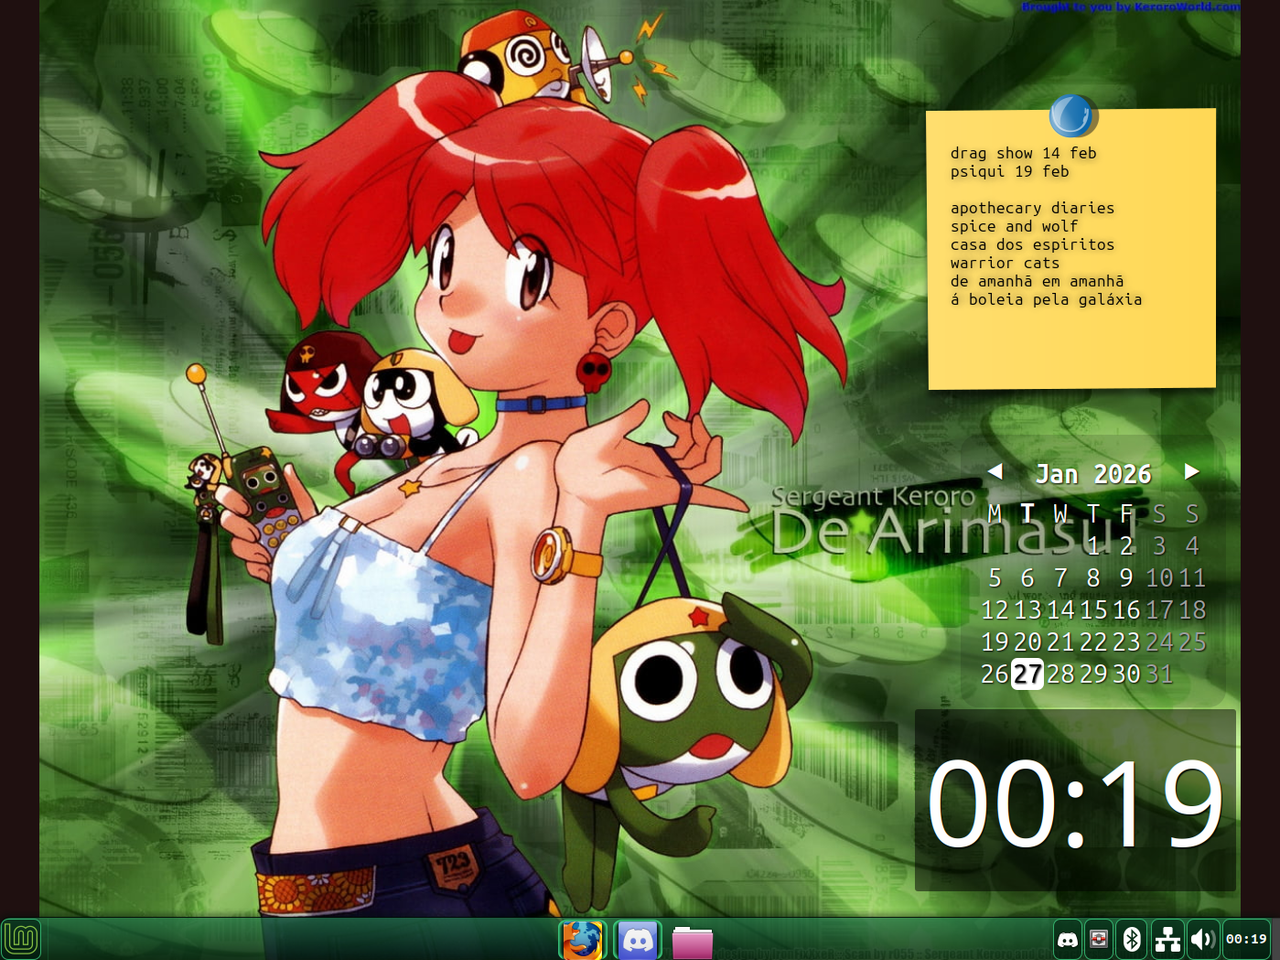Launch Firefox from the panel

(580, 939)
